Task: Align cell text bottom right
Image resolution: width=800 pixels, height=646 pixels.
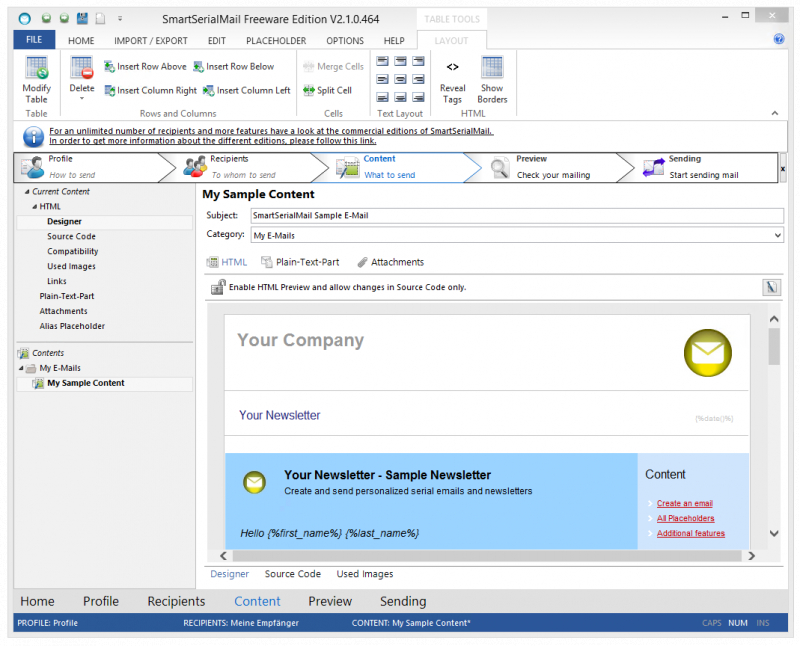Action: [x=418, y=97]
